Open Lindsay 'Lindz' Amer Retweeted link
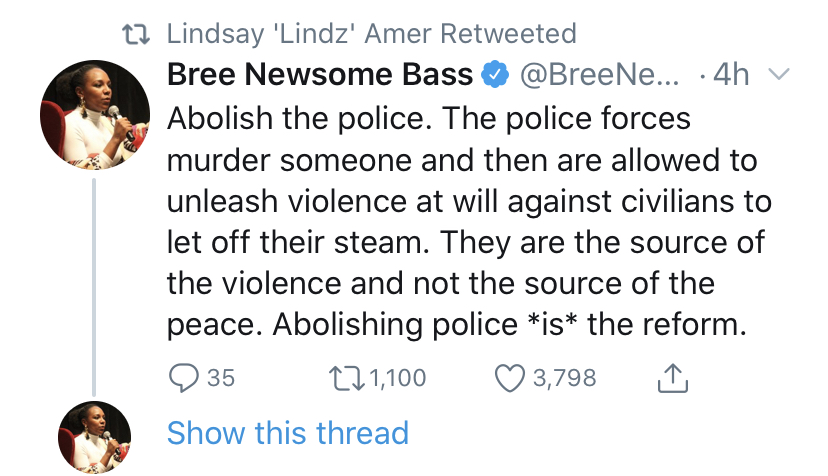The height and width of the screenshot is (476, 828). point(371,34)
